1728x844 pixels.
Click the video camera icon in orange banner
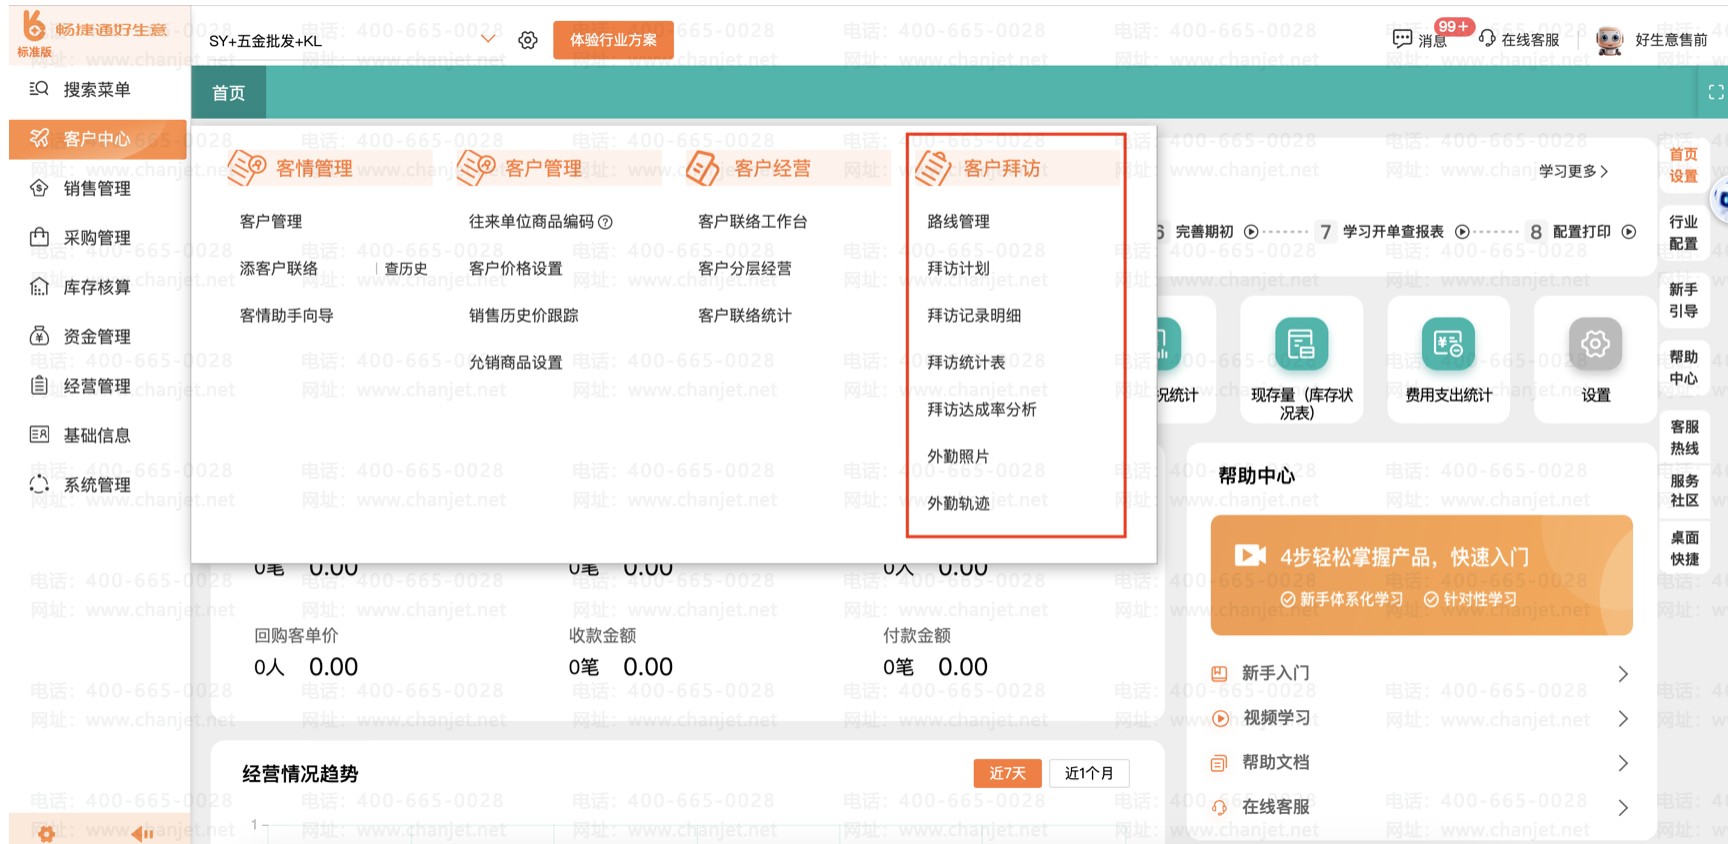(x=1250, y=555)
